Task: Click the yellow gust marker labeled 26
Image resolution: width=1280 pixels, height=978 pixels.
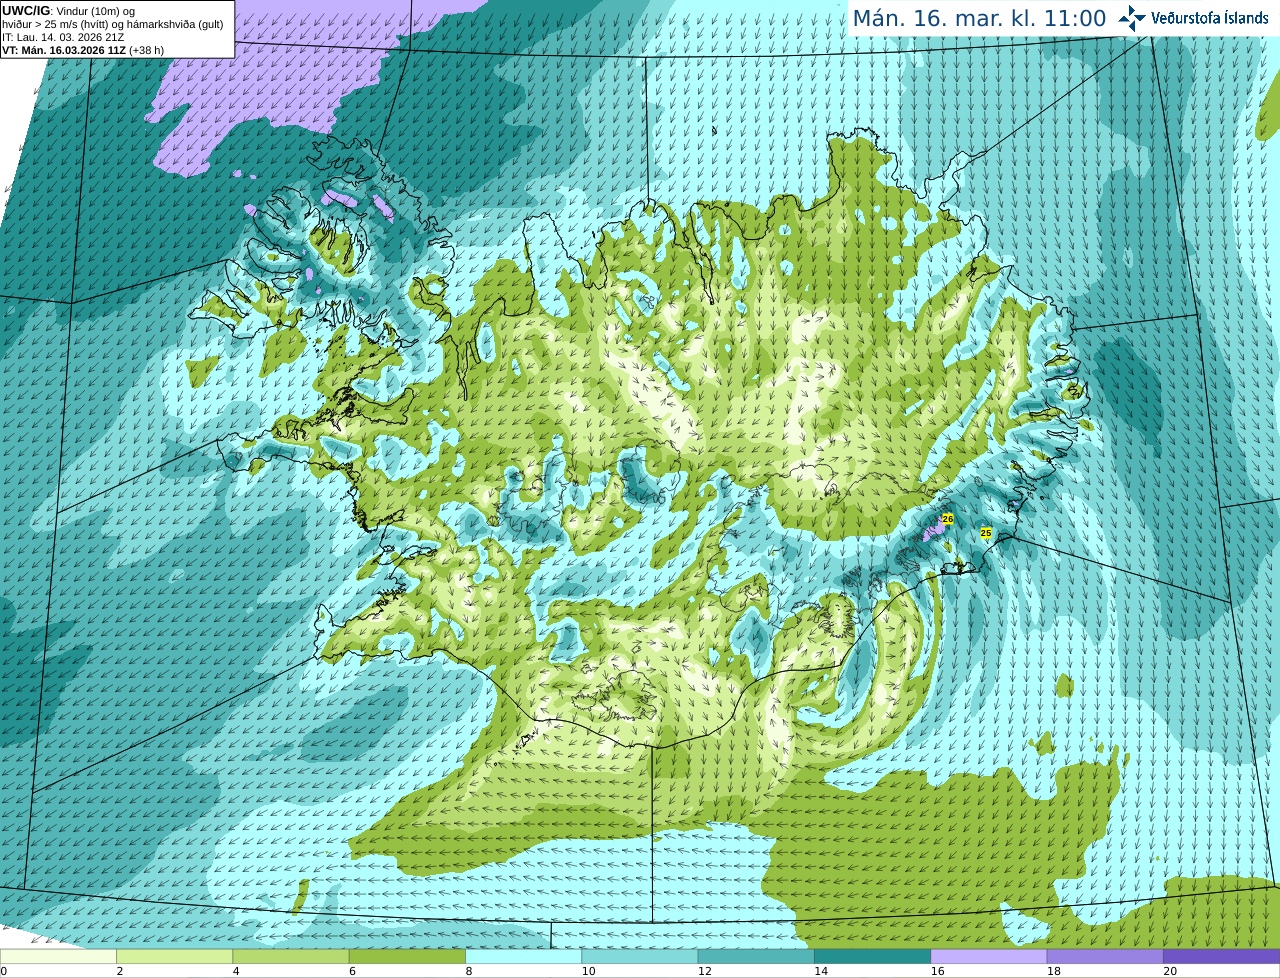Action: [948, 519]
